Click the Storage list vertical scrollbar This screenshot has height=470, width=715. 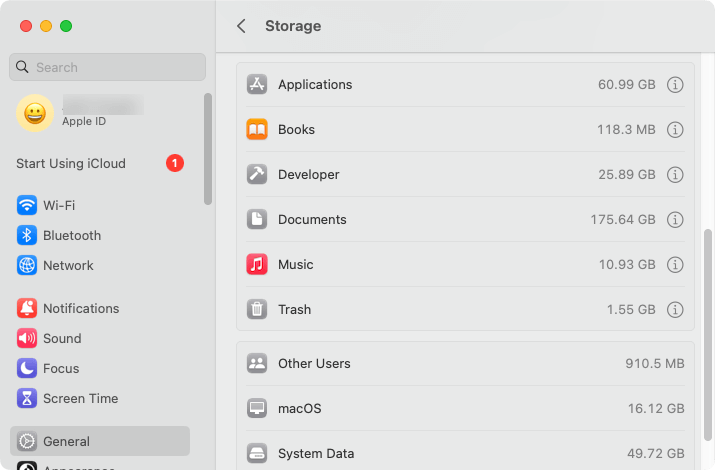(708, 335)
